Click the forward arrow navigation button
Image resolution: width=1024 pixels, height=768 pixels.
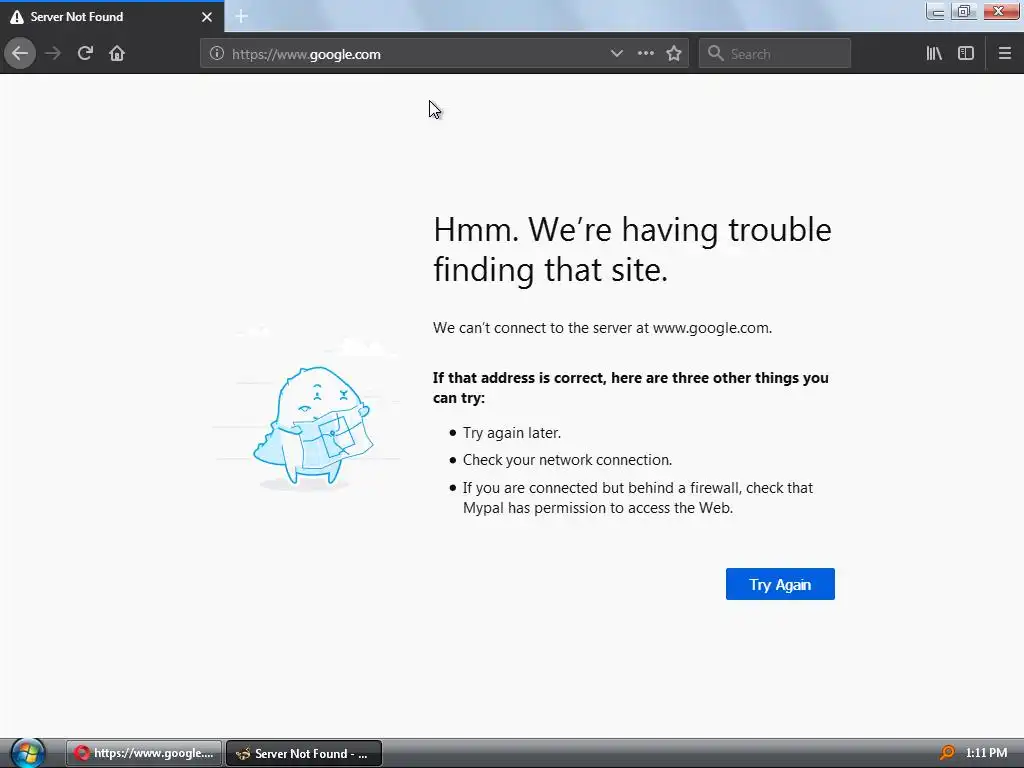(x=53, y=54)
